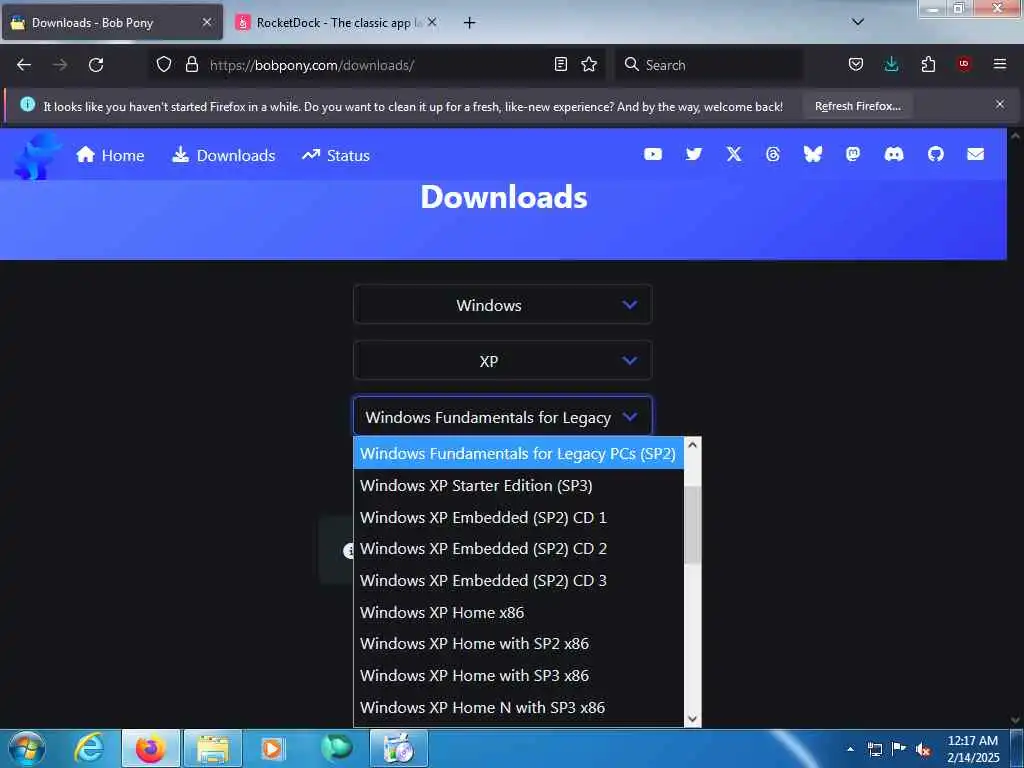Launch Internet Explorer from the taskbar
This screenshot has width=1024, height=768.
click(89, 748)
